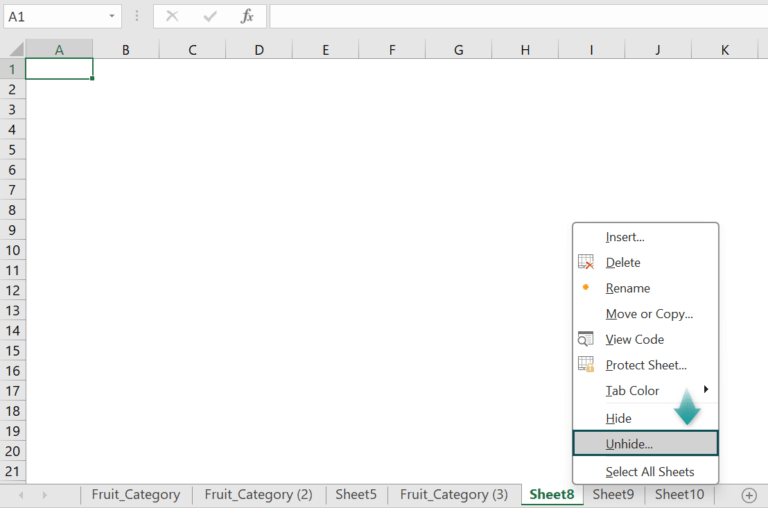The image size is (768, 508).
Task: Click the Cancel X icon in formula bar
Action: click(172, 16)
